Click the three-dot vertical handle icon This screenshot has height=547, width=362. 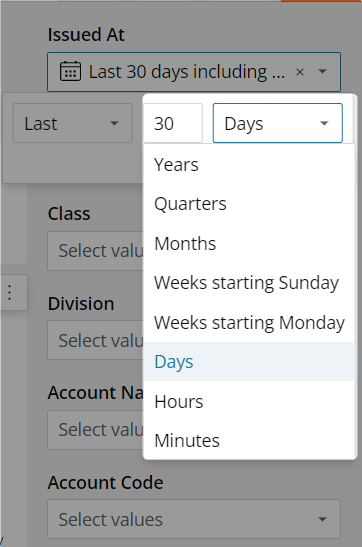(10, 292)
